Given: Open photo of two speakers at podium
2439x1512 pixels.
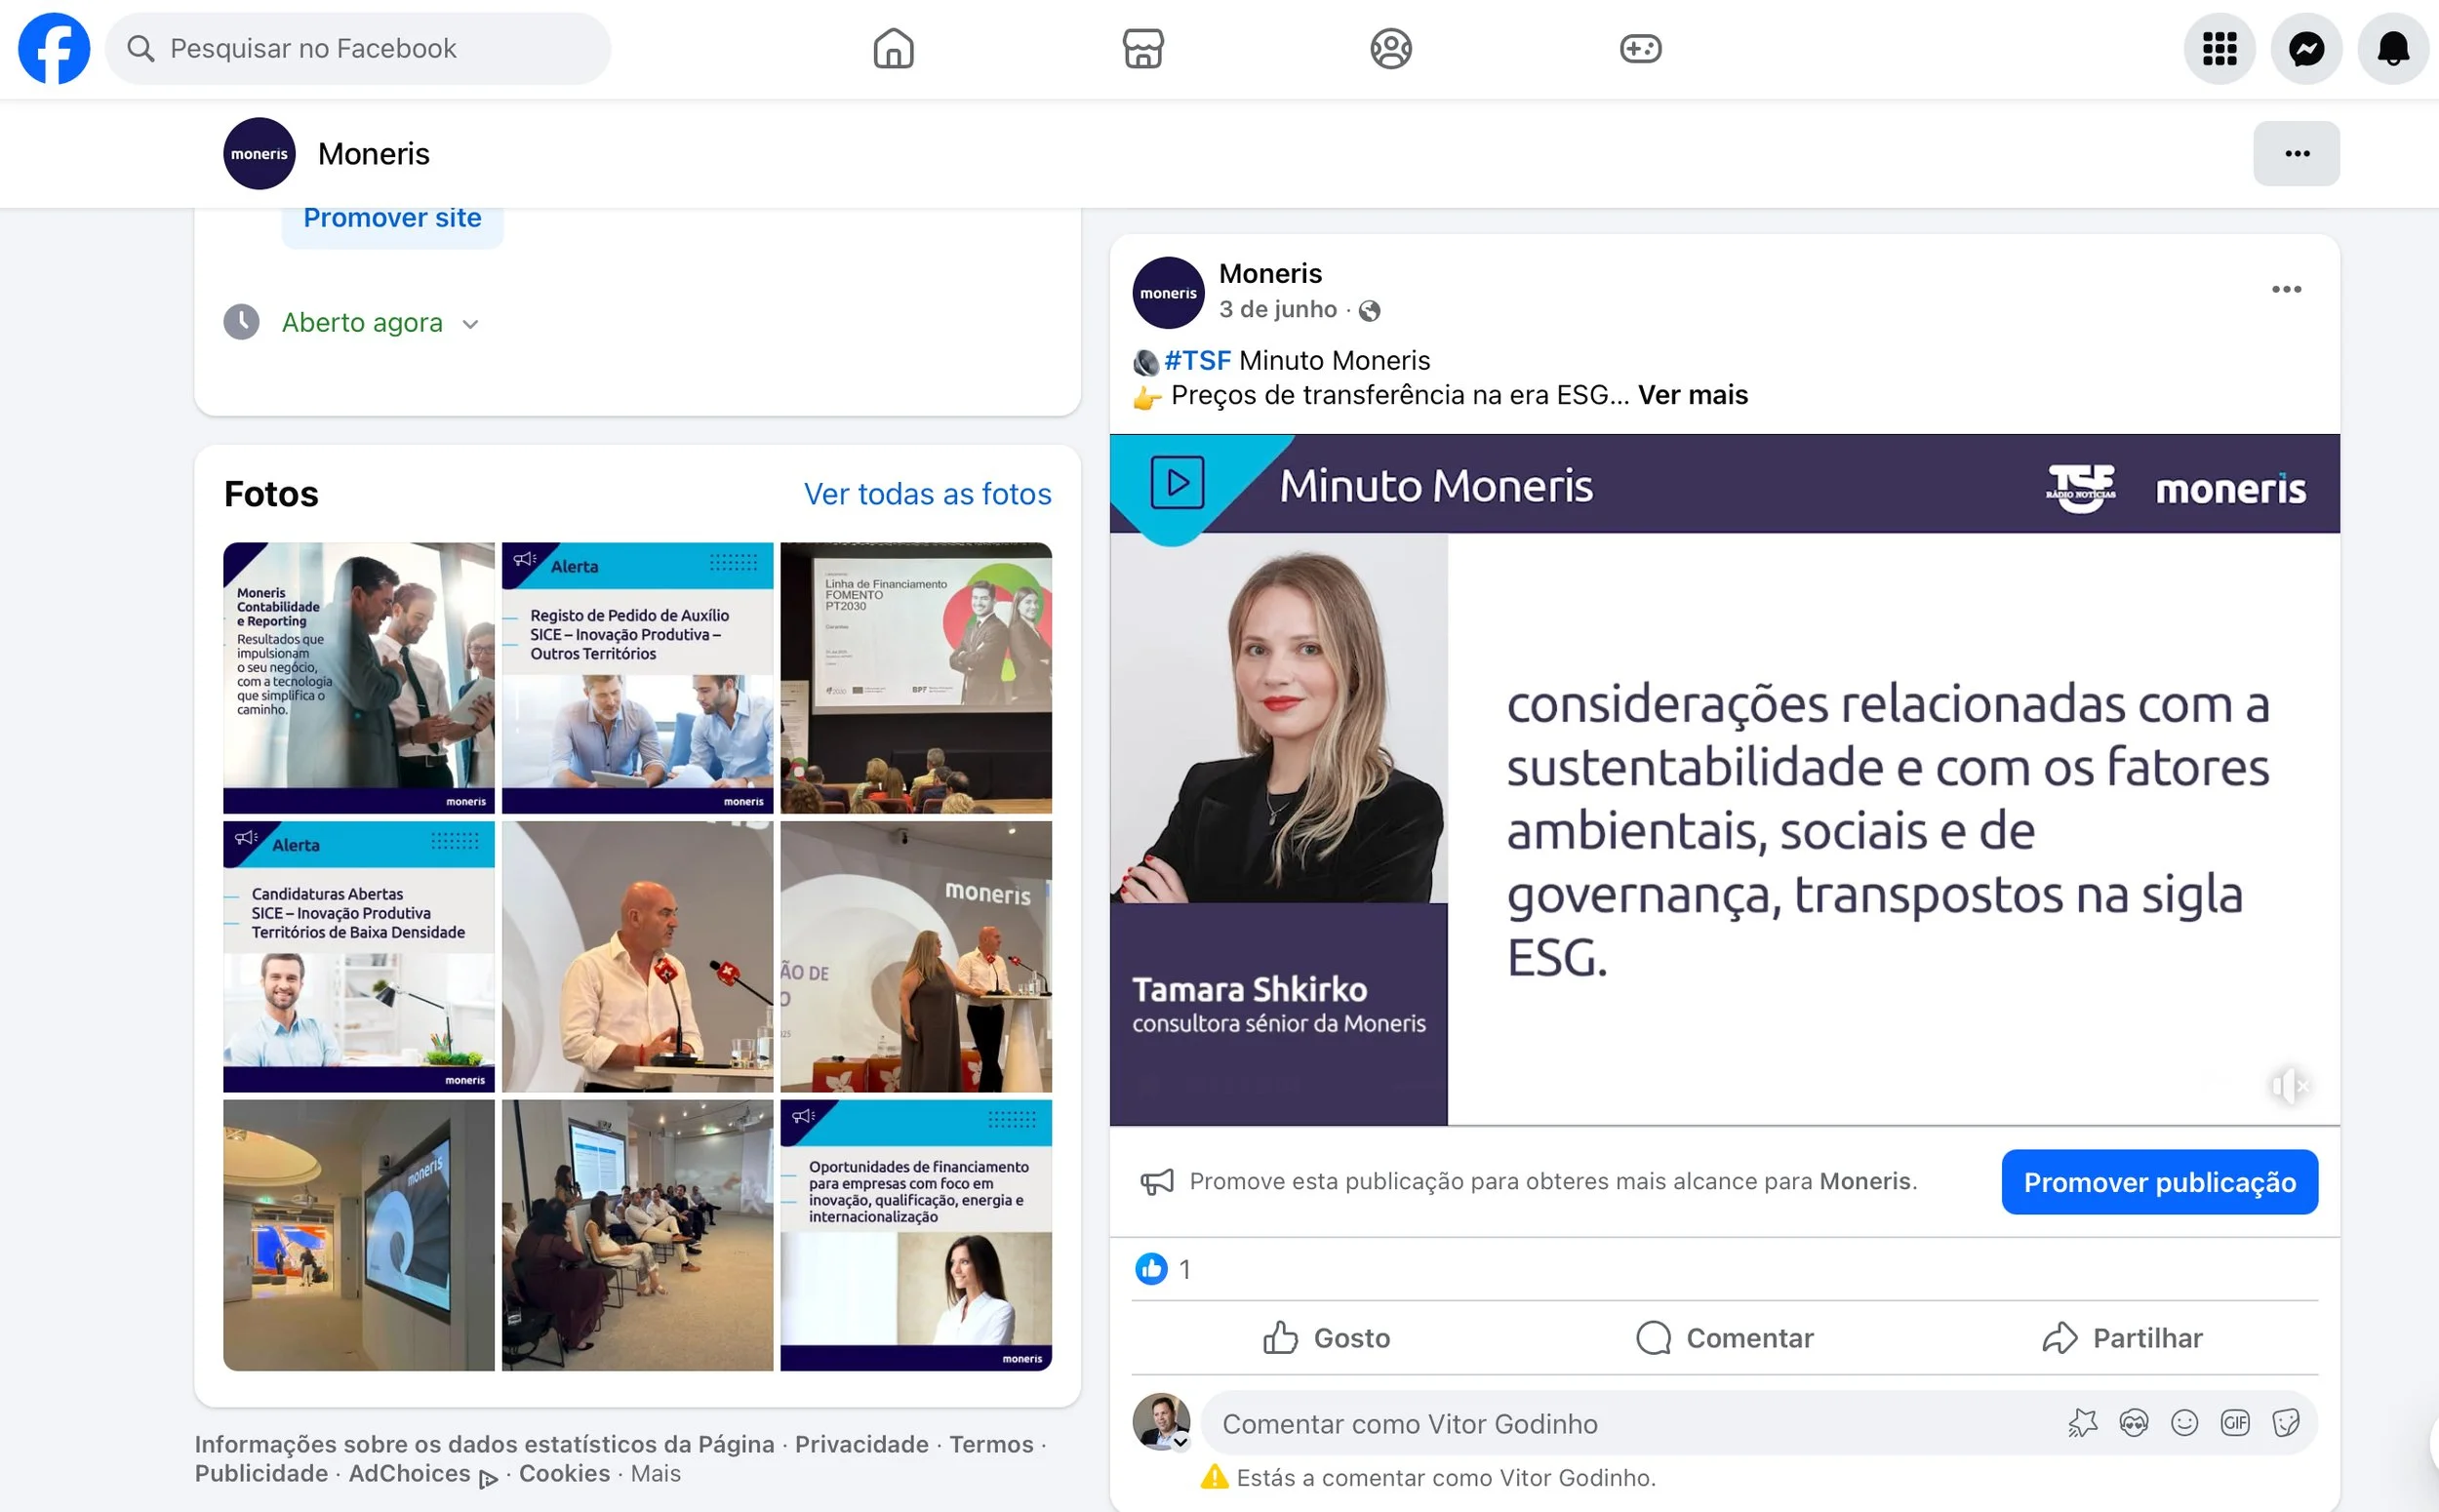Looking at the screenshot, I should (x=915, y=956).
